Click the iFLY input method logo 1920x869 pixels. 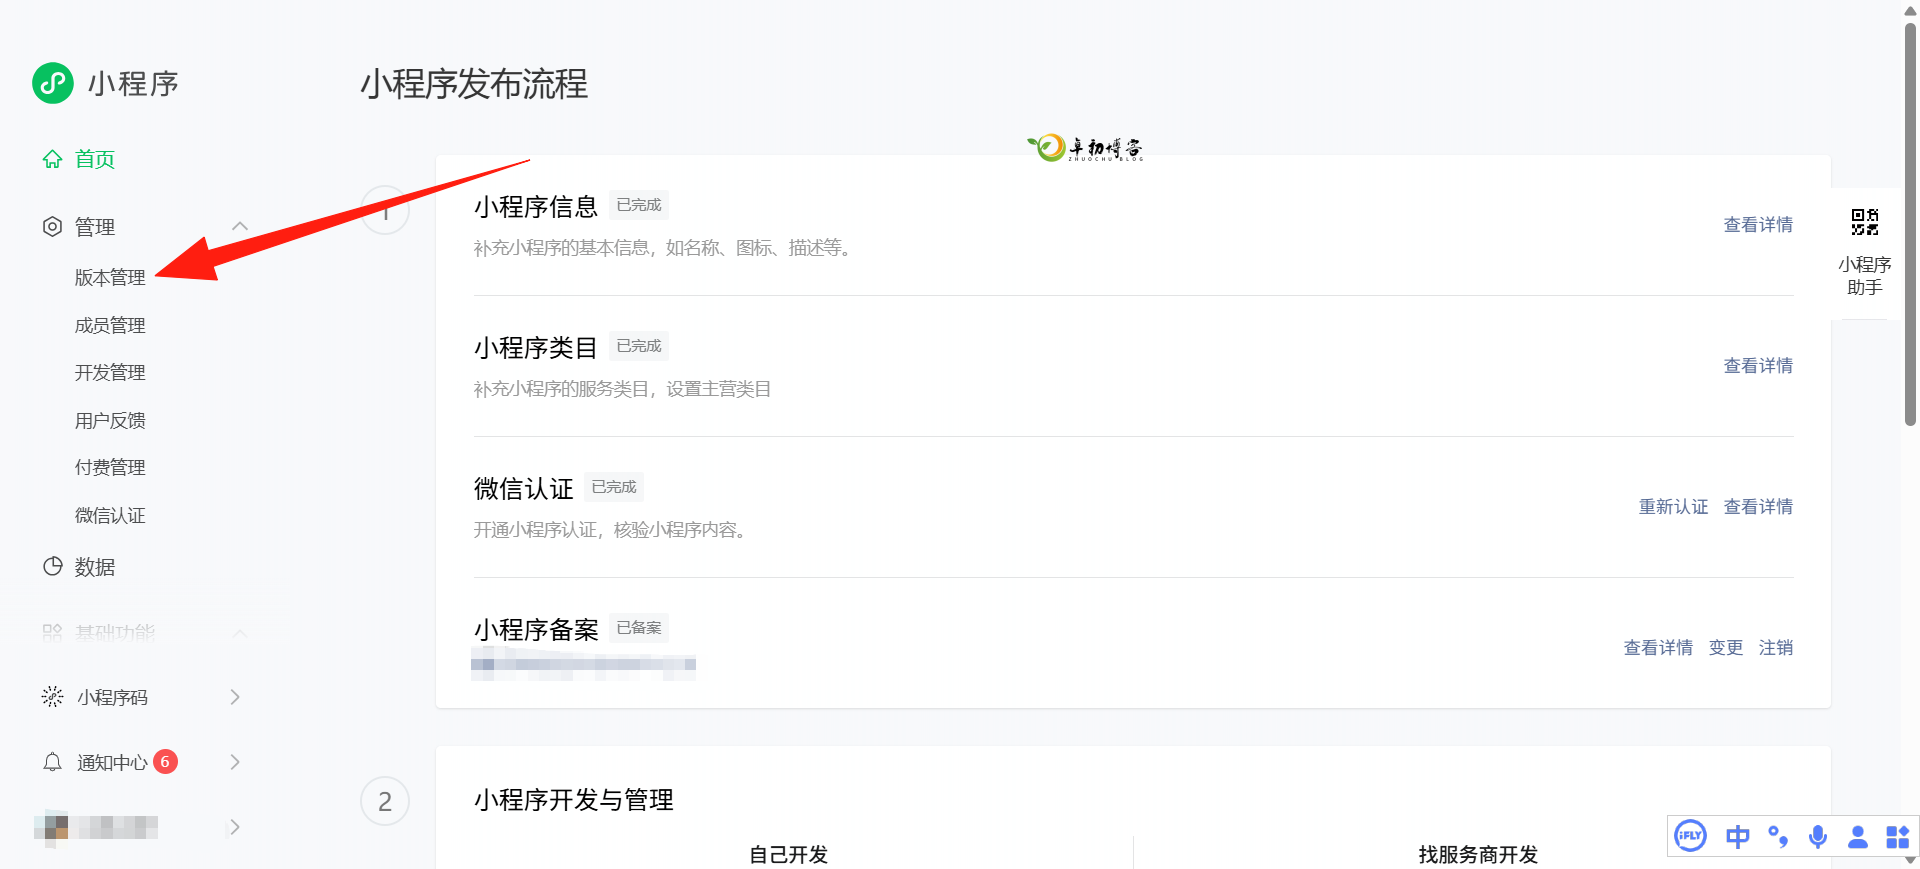(x=1690, y=836)
